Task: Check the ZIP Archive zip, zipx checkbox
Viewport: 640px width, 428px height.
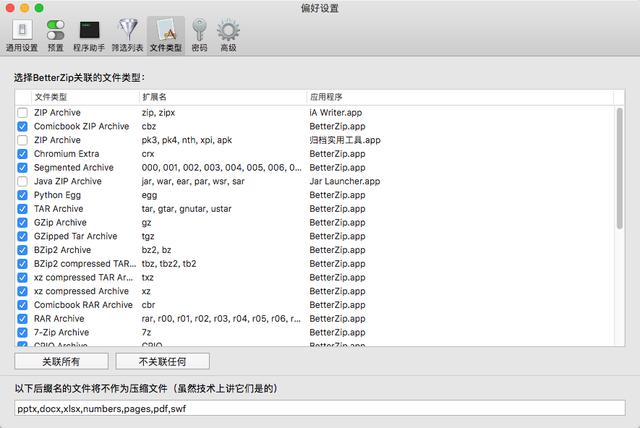Action: (22, 113)
